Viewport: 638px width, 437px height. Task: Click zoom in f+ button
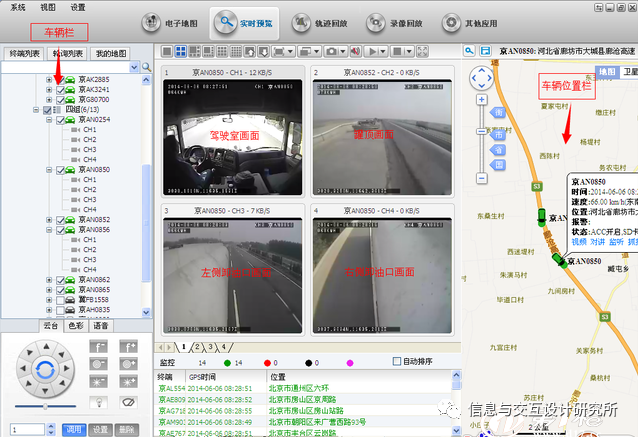tap(129, 347)
